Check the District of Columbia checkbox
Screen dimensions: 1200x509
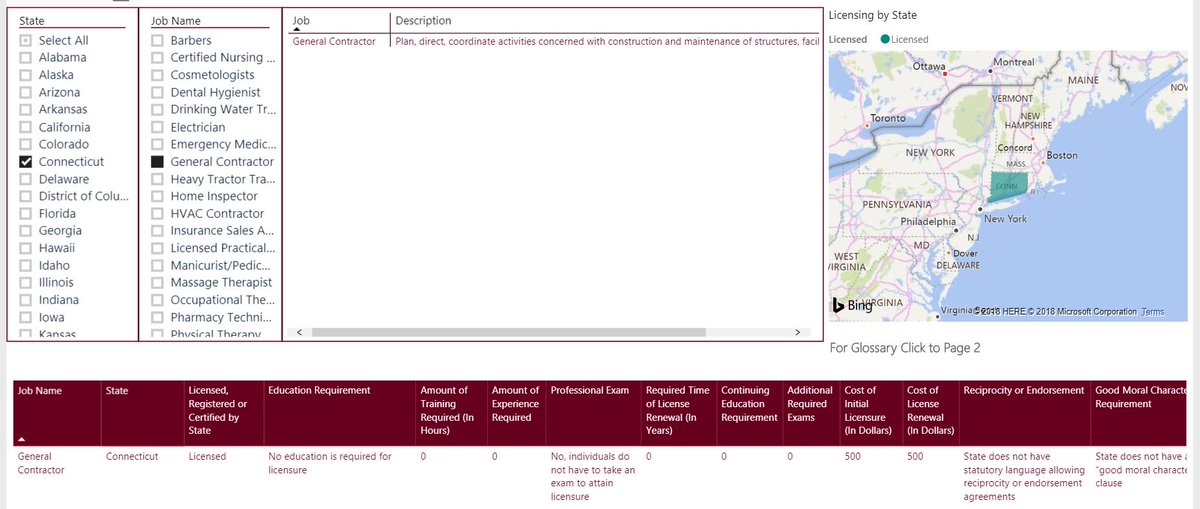coord(26,196)
